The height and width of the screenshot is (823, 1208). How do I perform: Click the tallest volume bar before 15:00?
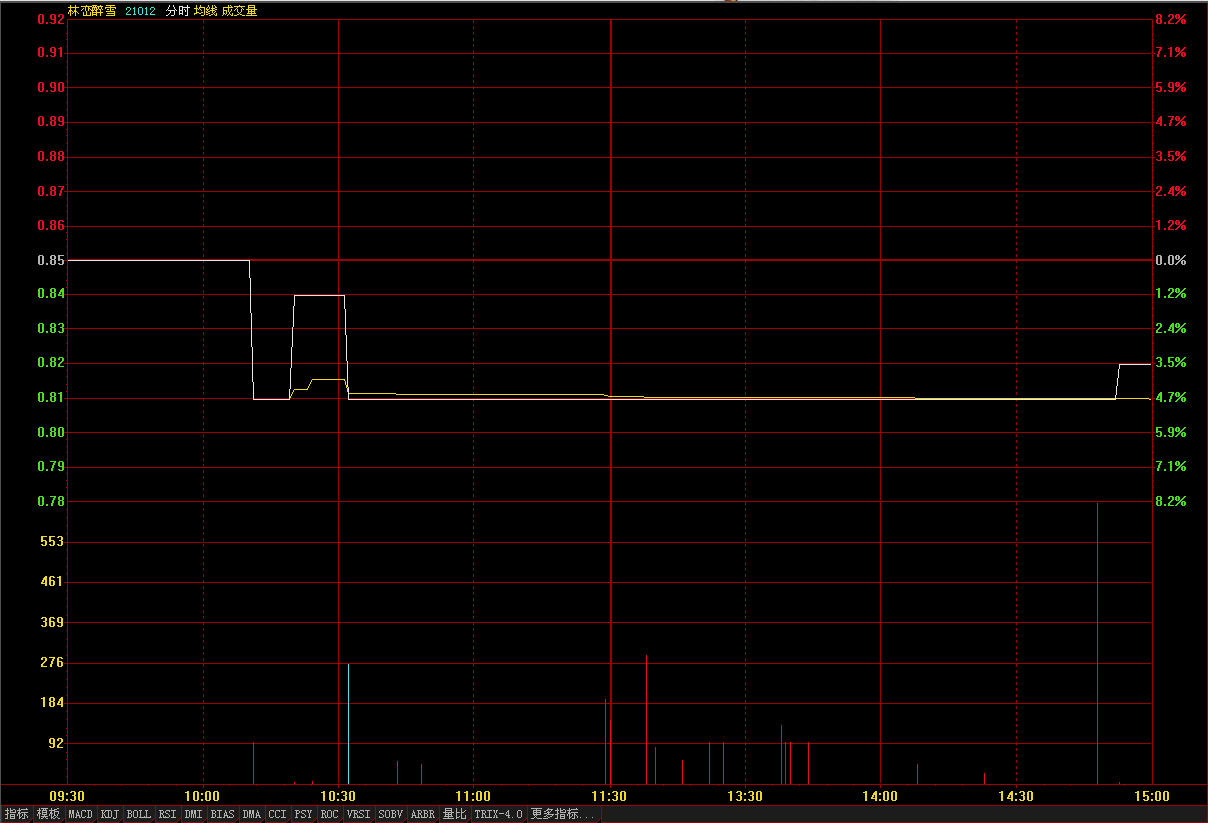(x=1097, y=643)
